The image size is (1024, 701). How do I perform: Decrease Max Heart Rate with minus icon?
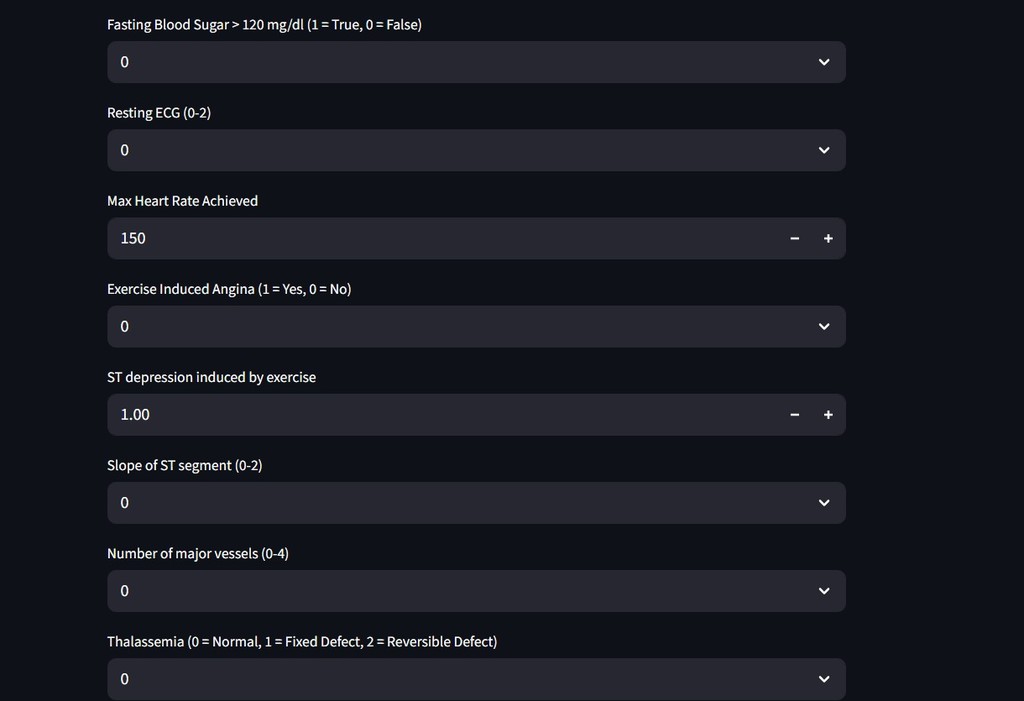pos(795,238)
